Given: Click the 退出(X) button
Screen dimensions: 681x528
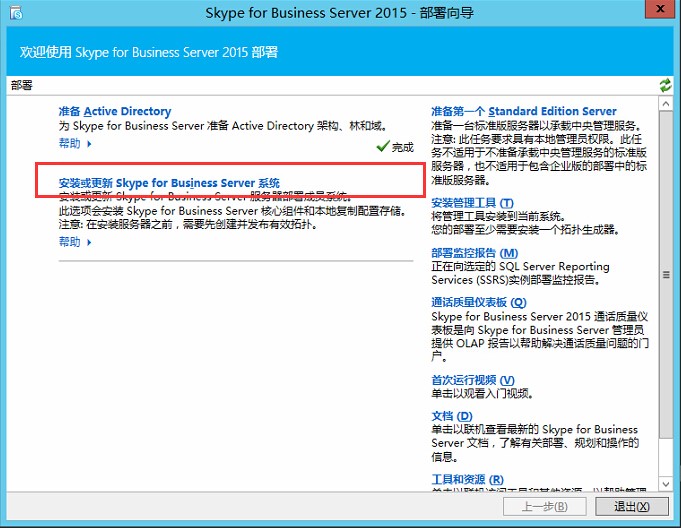Looking at the screenshot, I should 631,506.
